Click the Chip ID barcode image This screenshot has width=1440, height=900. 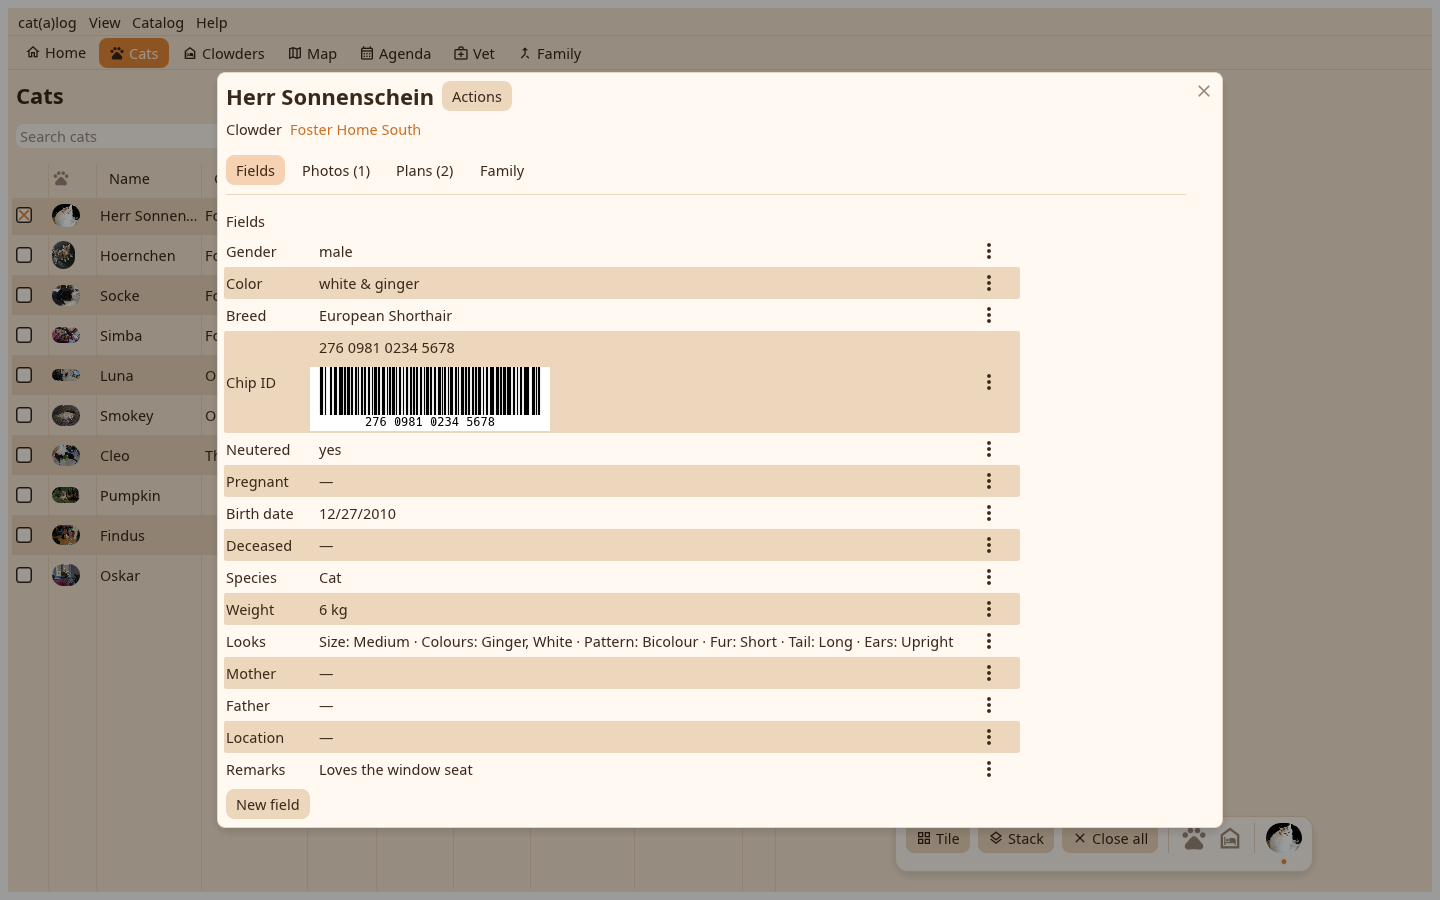(430, 398)
